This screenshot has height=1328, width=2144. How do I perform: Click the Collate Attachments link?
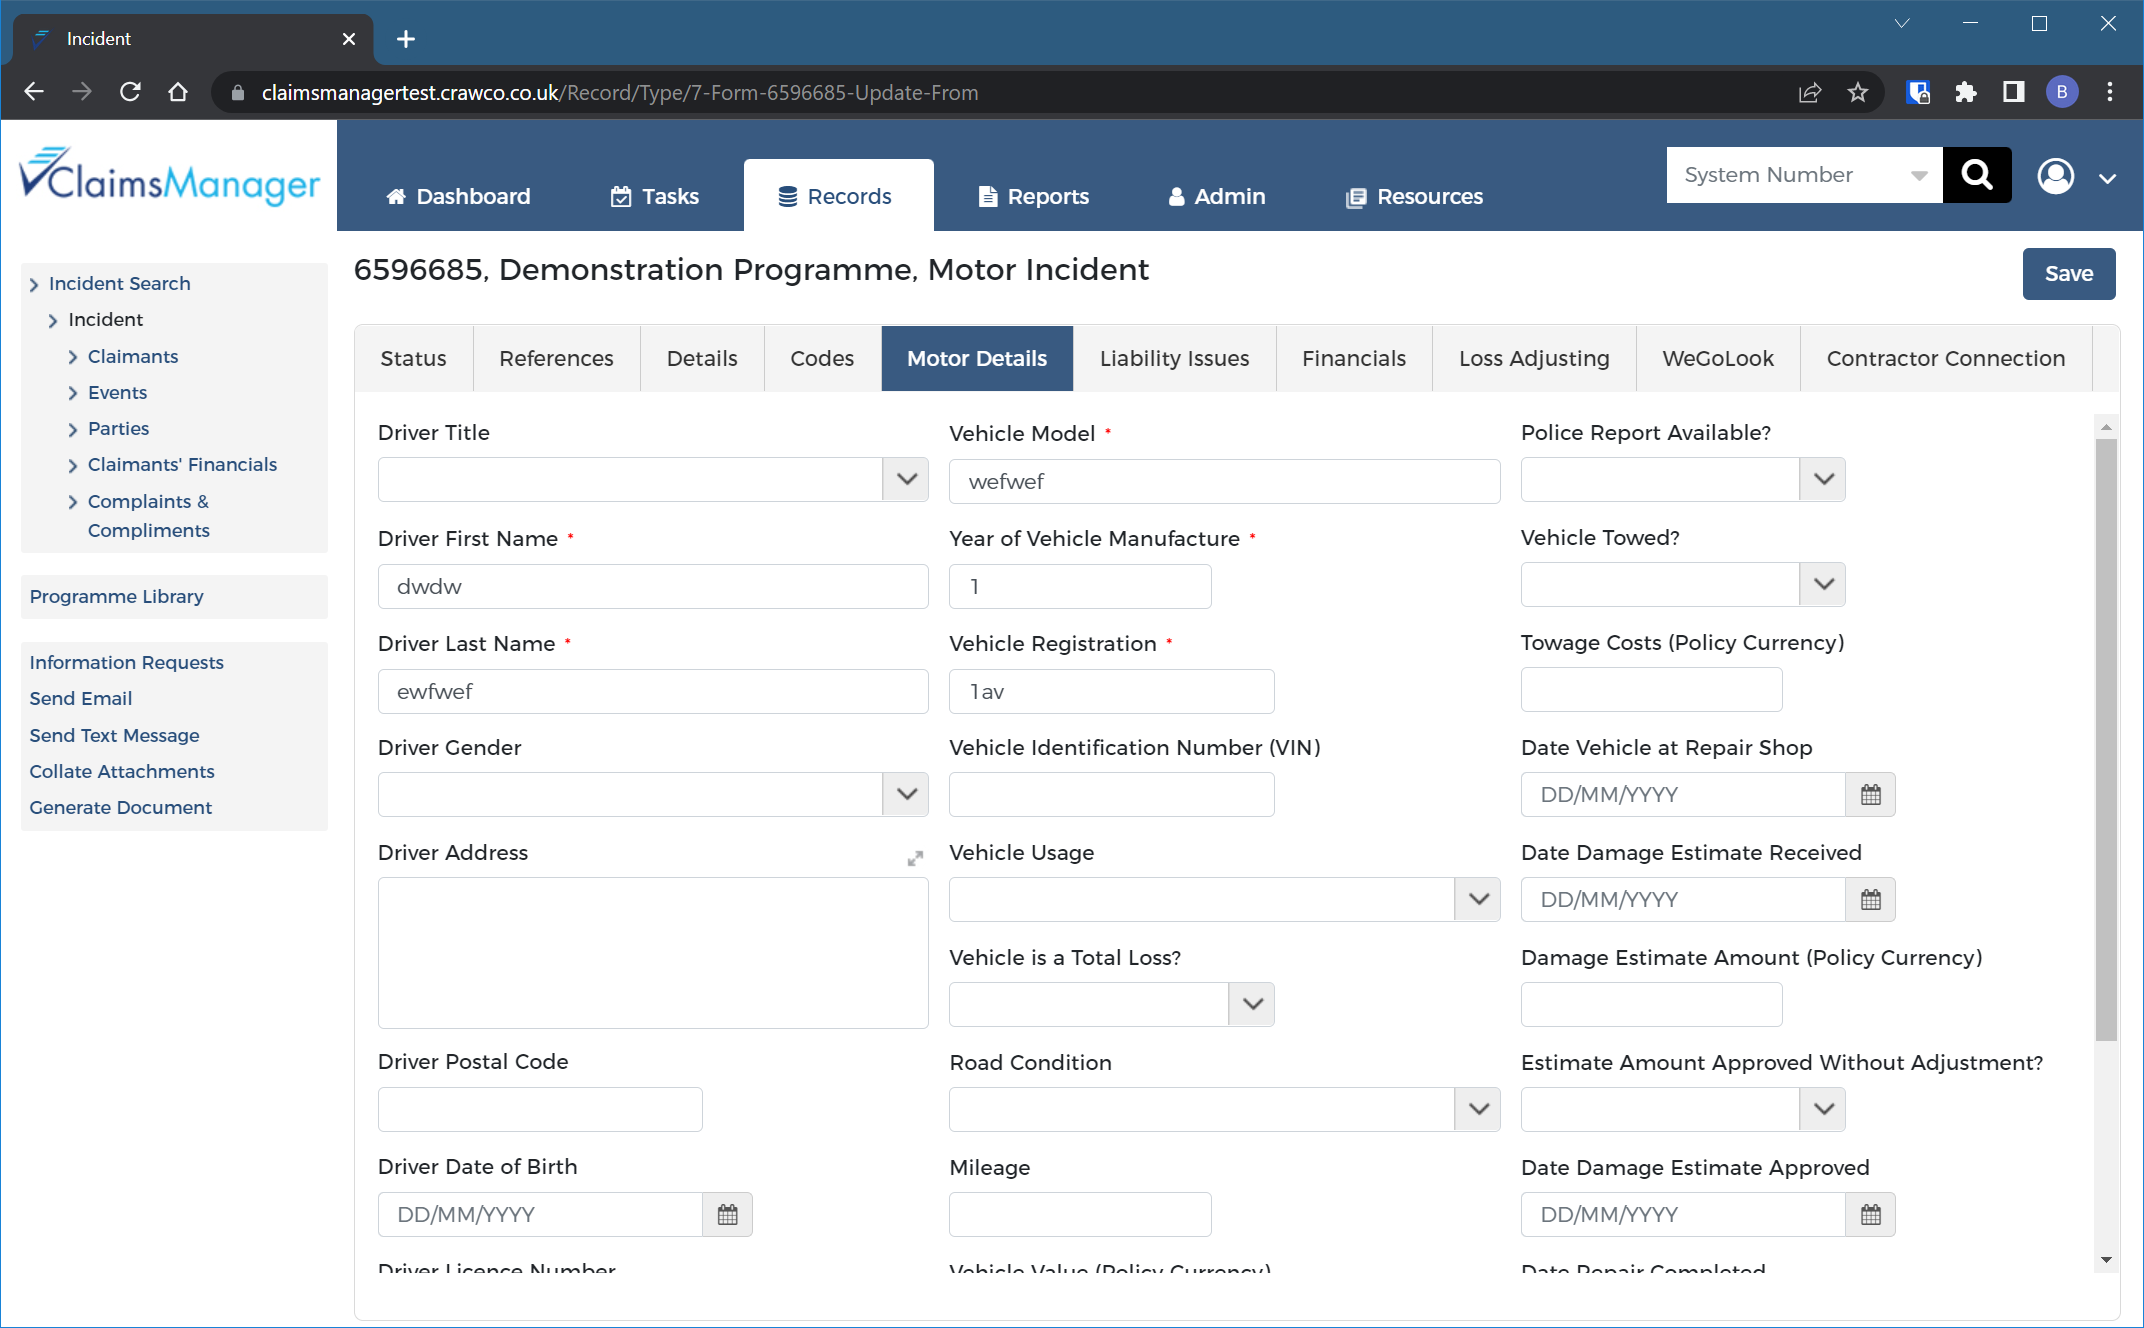(121, 771)
